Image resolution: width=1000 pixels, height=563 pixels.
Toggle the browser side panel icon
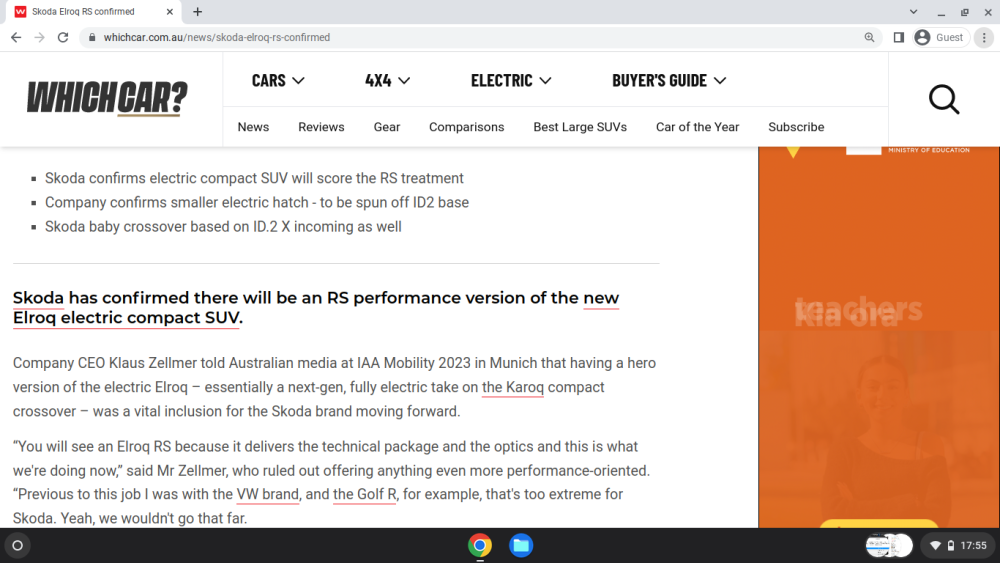pos(899,38)
